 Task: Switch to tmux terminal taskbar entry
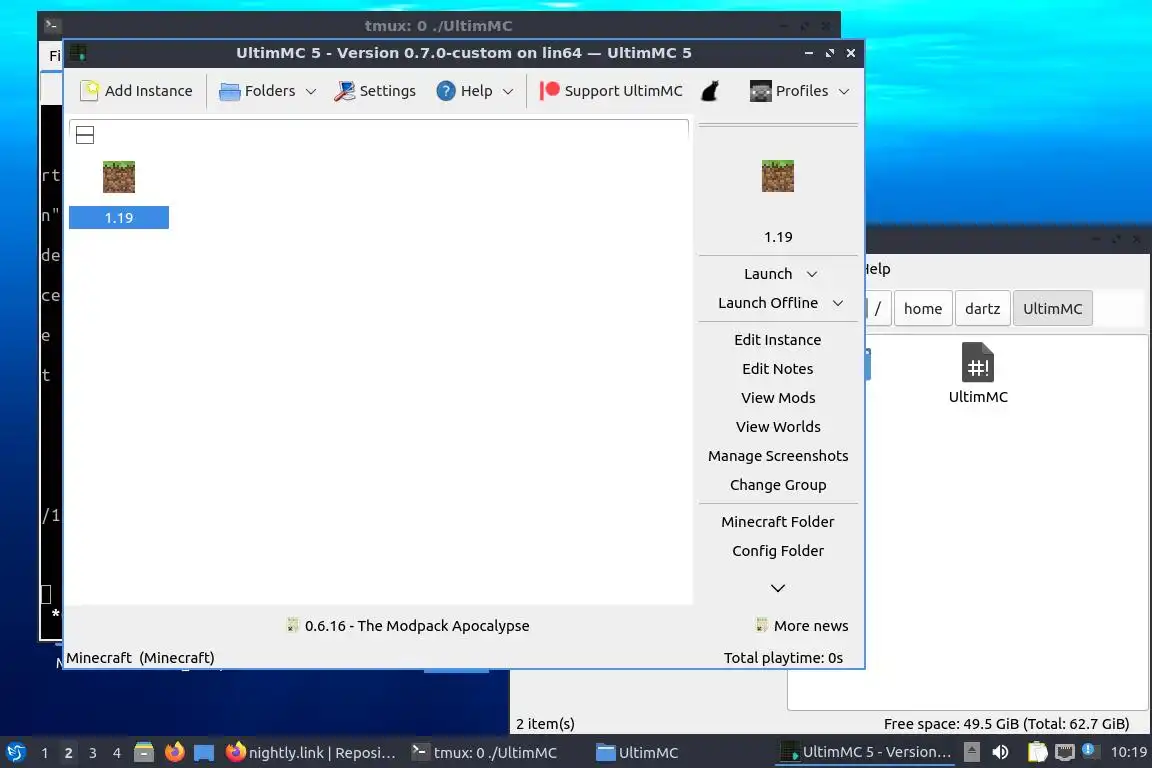pos(484,753)
